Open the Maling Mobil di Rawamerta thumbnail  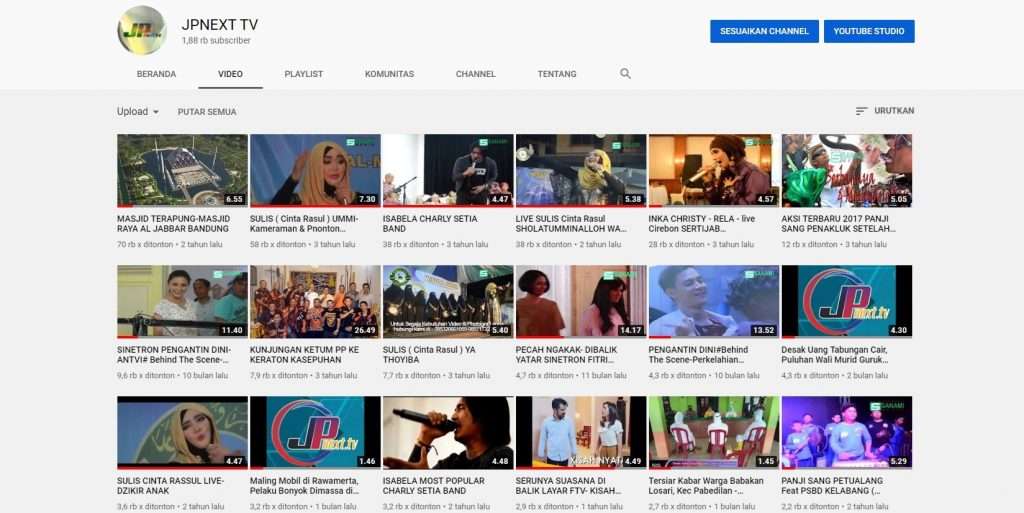315,433
